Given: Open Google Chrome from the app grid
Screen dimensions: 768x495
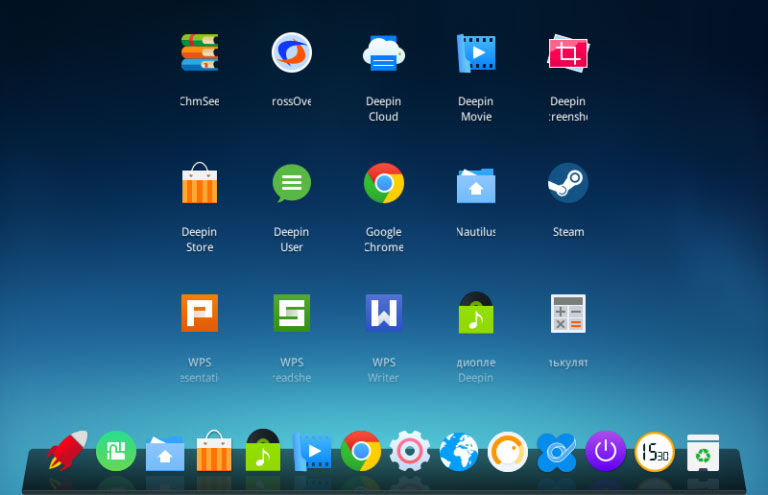Looking at the screenshot, I should tap(384, 183).
